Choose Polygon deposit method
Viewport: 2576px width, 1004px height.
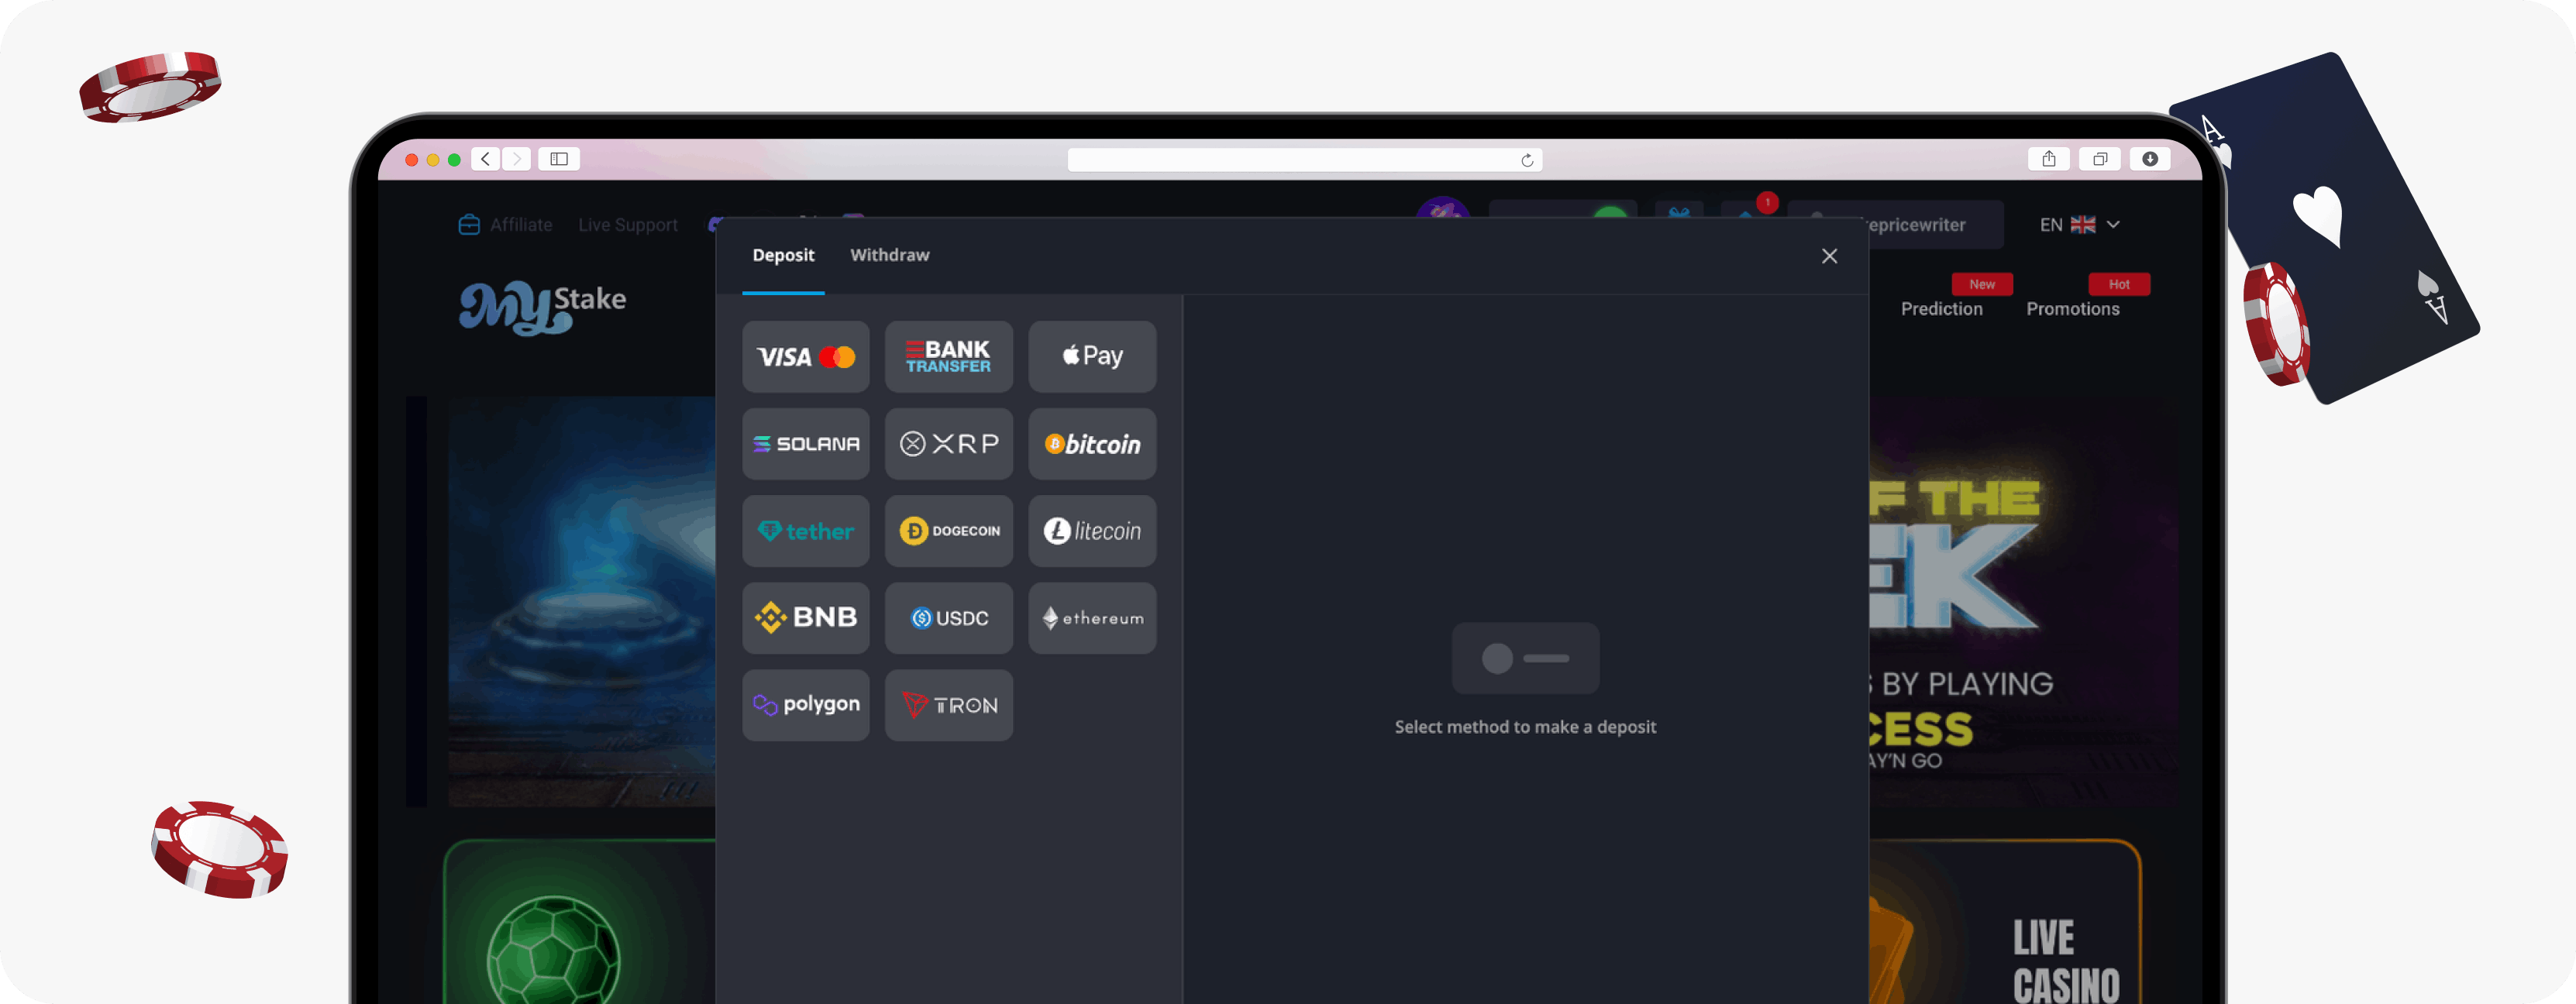(805, 705)
